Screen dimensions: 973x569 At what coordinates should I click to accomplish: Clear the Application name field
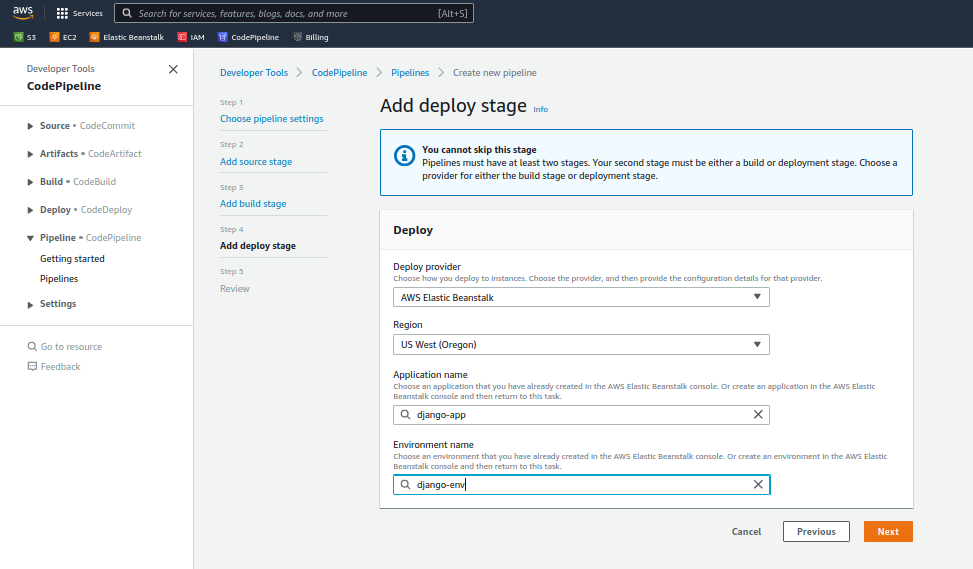pyautogui.click(x=758, y=414)
